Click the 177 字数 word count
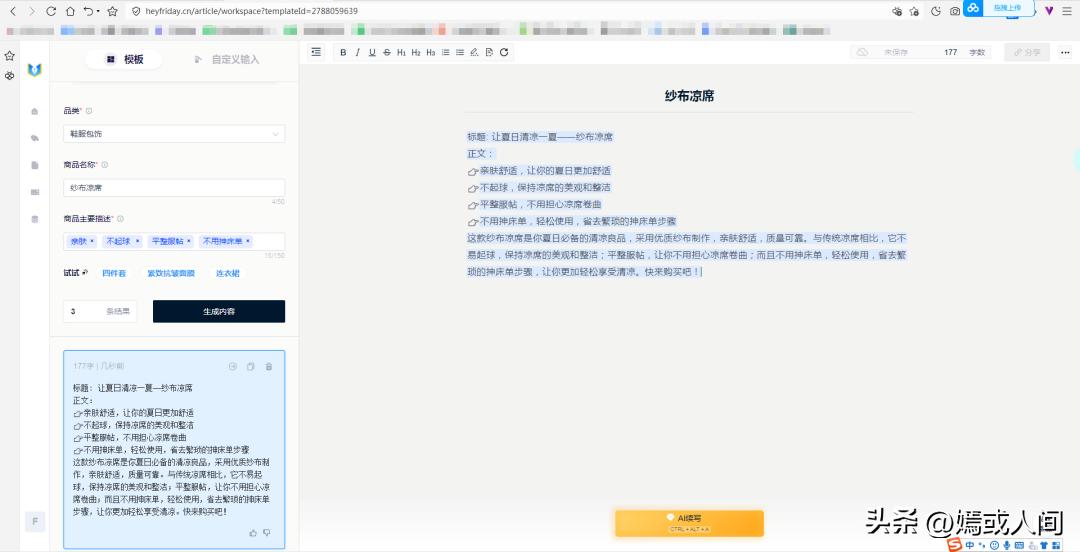 click(964, 52)
